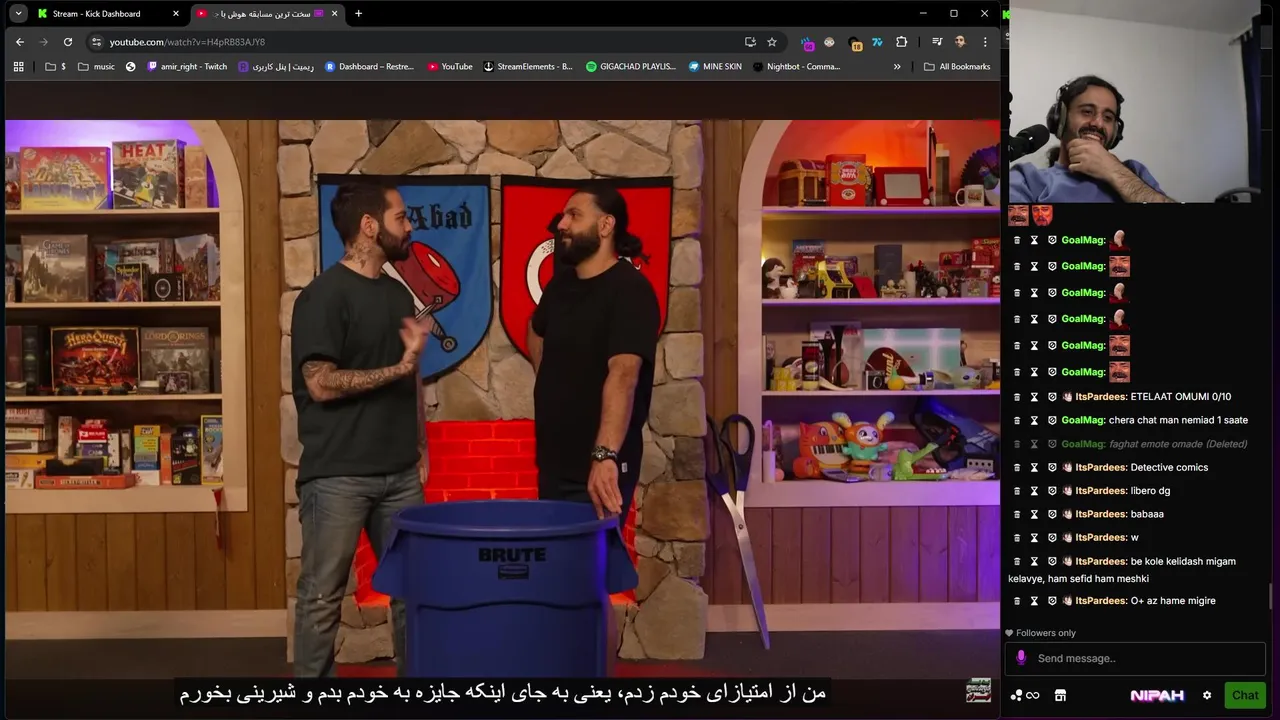Click the 7TV extension icon
Screen dimensions: 1280x720
point(877,42)
